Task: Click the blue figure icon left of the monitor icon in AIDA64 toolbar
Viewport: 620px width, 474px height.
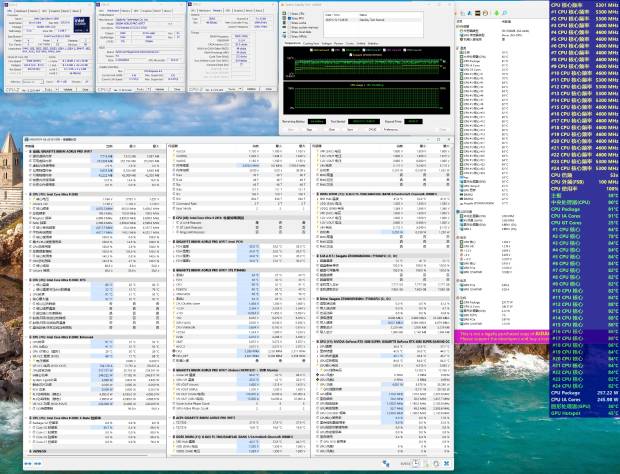Action: (469, 13)
